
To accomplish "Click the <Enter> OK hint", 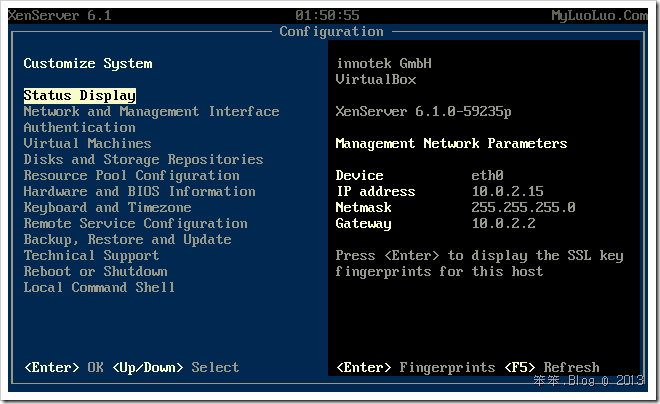I will 64,367.
